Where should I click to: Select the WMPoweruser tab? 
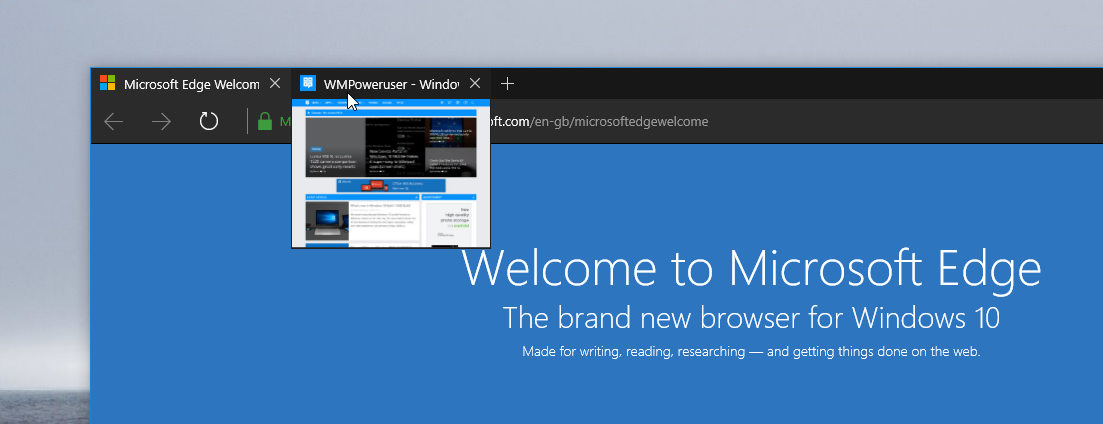point(391,84)
